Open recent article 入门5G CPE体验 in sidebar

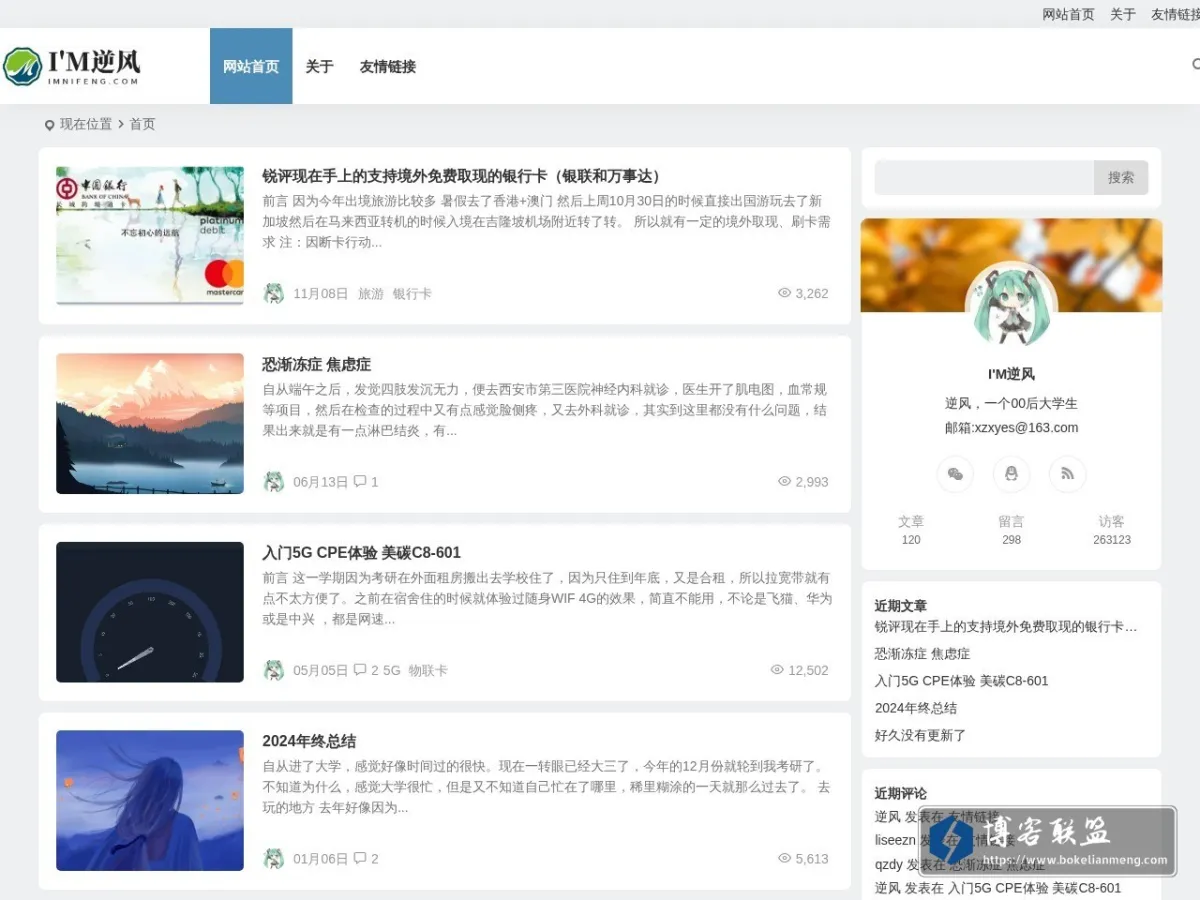(961, 681)
